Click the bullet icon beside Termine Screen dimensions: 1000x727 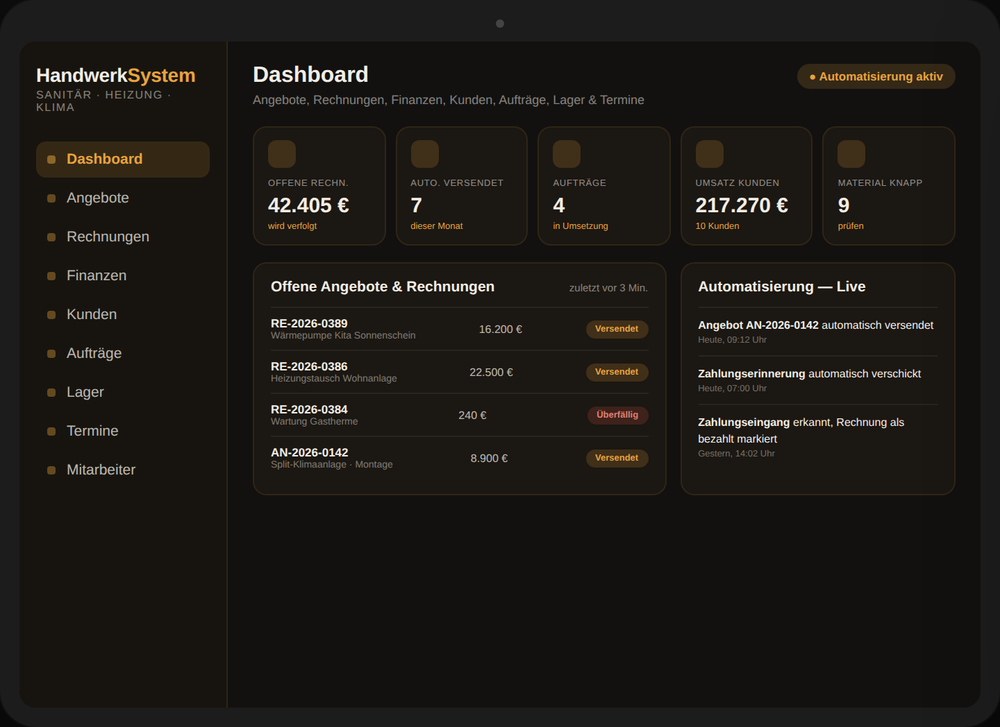[x=52, y=432]
